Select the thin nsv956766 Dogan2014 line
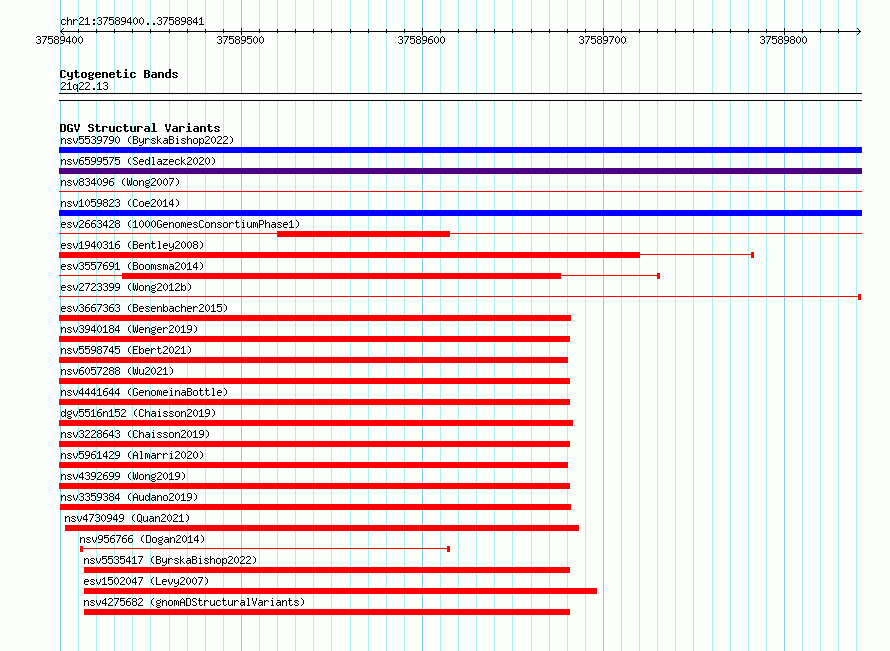890x651 pixels. [265, 549]
